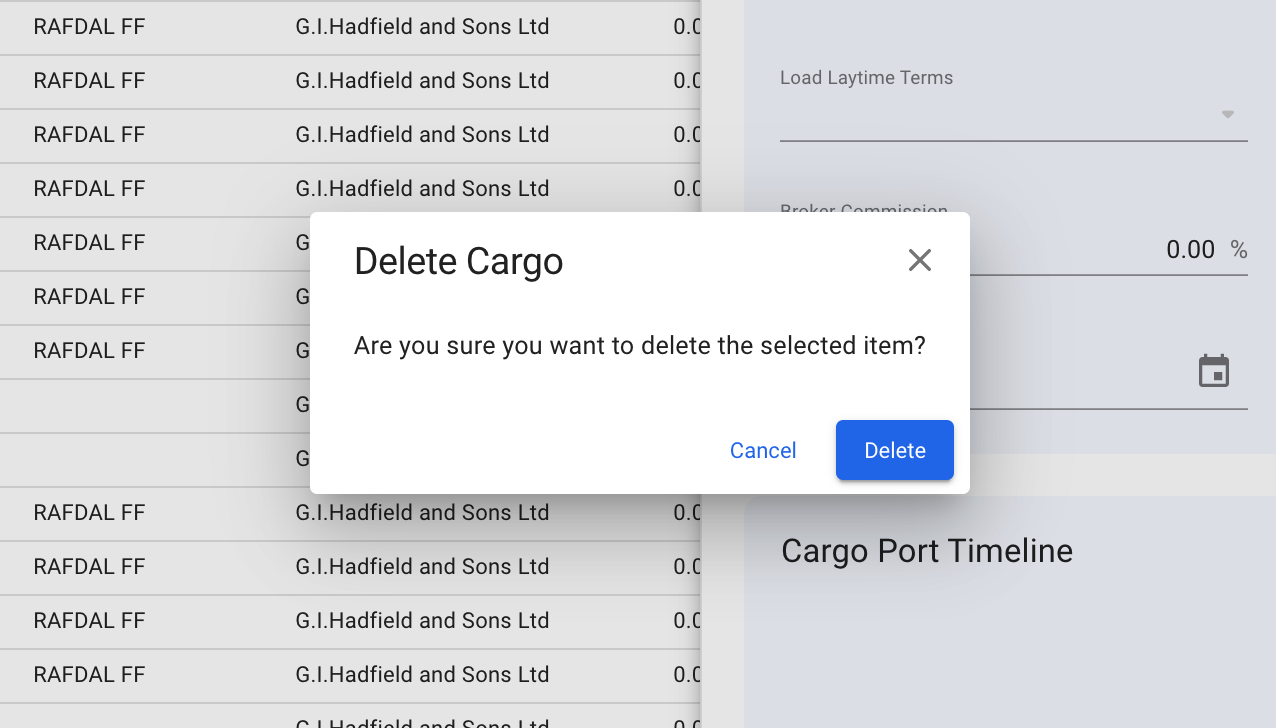Click the partially visible bottom G.I.Hadfield row
The image size is (1276, 728).
(422, 722)
